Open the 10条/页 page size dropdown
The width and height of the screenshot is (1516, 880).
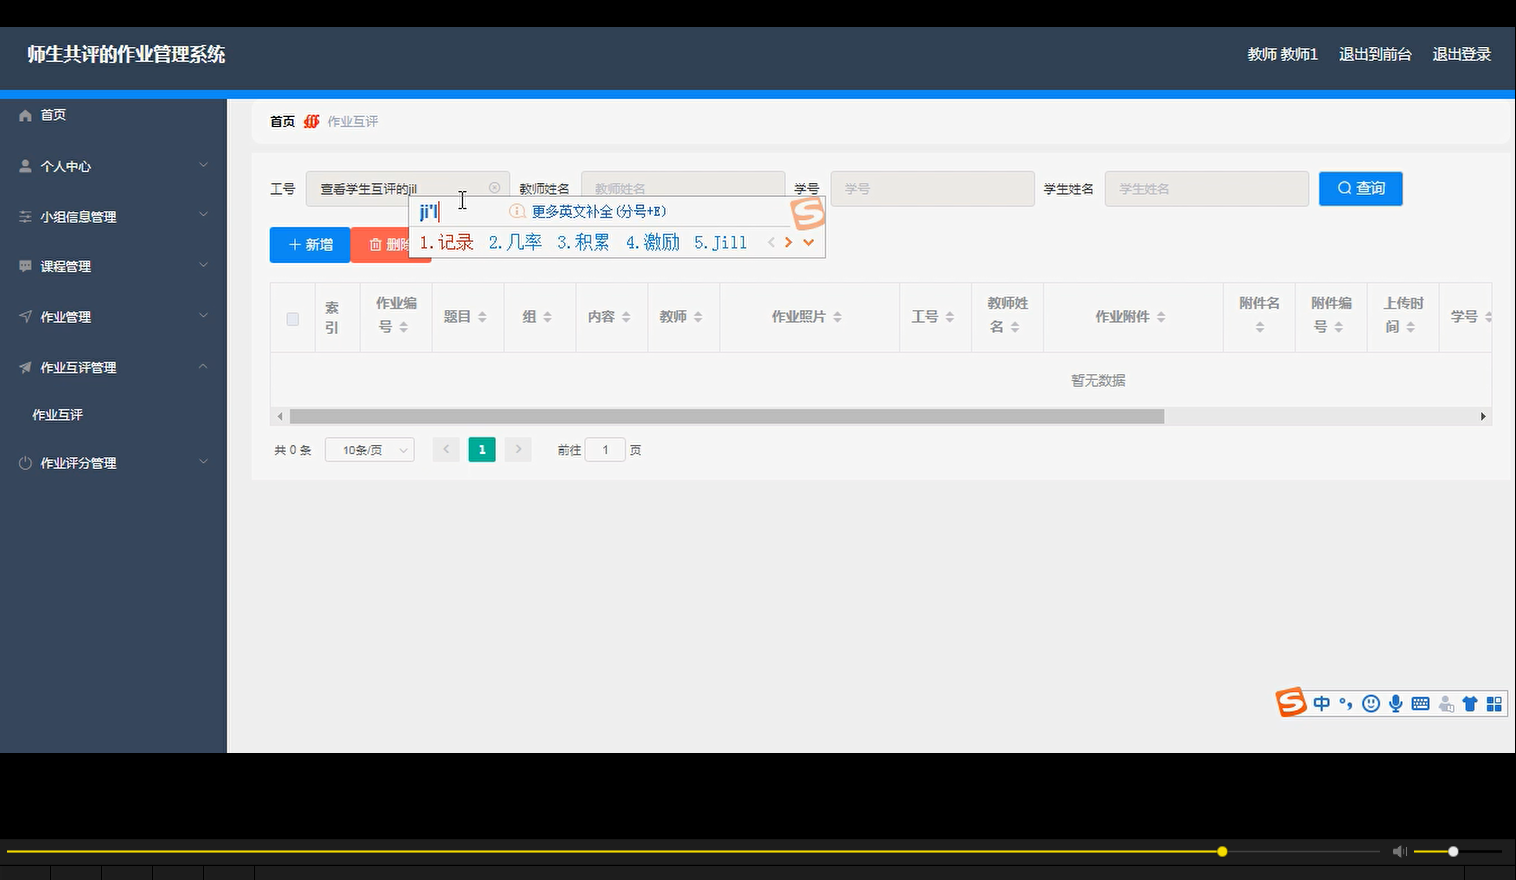(x=369, y=449)
